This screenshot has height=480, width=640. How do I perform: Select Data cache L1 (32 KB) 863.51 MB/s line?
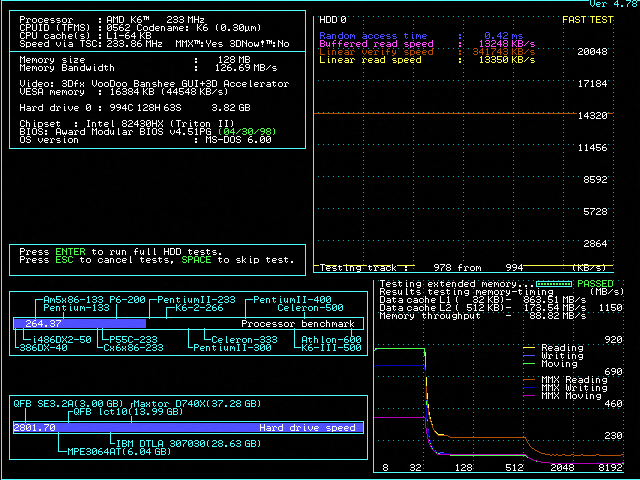(483, 300)
